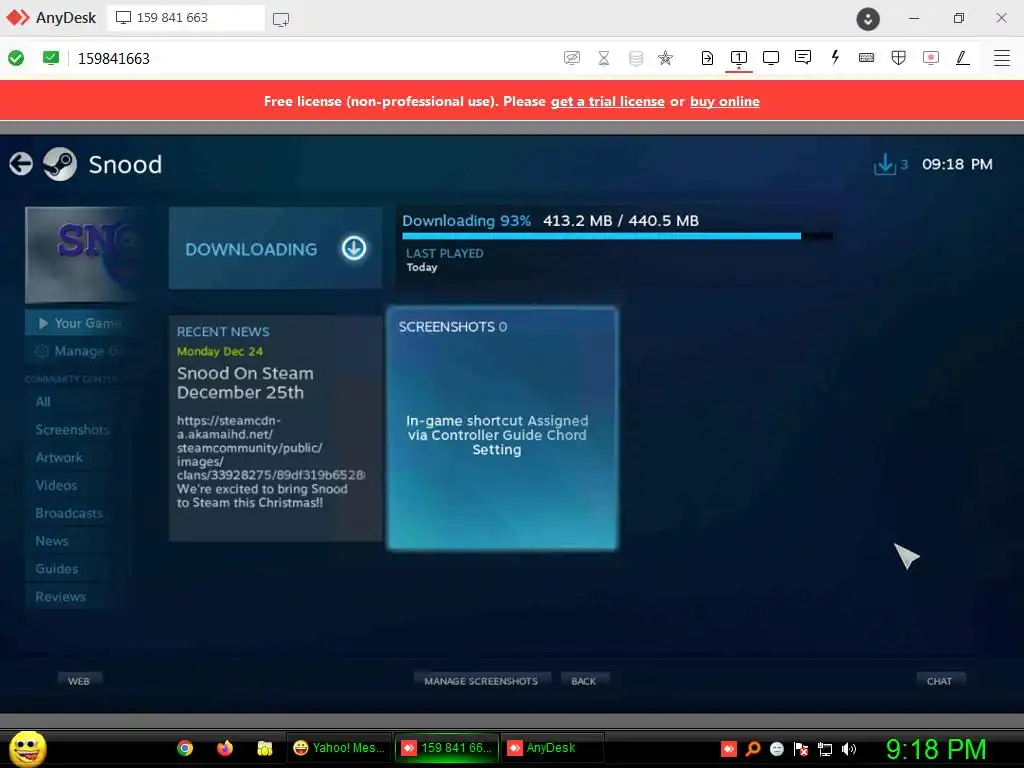Screen dimensions: 1024x768
Task: Click the MANAGE SCREENSHOTS button
Action: tap(481, 680)
